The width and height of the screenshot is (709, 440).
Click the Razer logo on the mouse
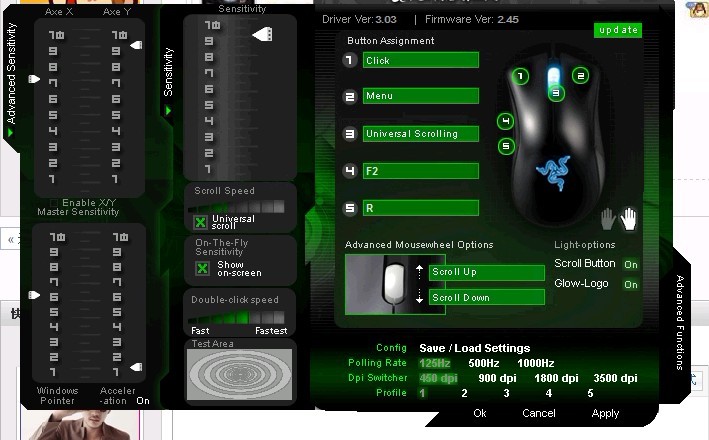coord(553,172)
